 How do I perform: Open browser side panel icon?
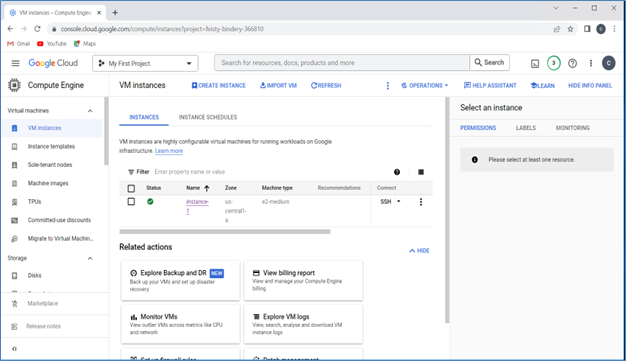point(587,29)
